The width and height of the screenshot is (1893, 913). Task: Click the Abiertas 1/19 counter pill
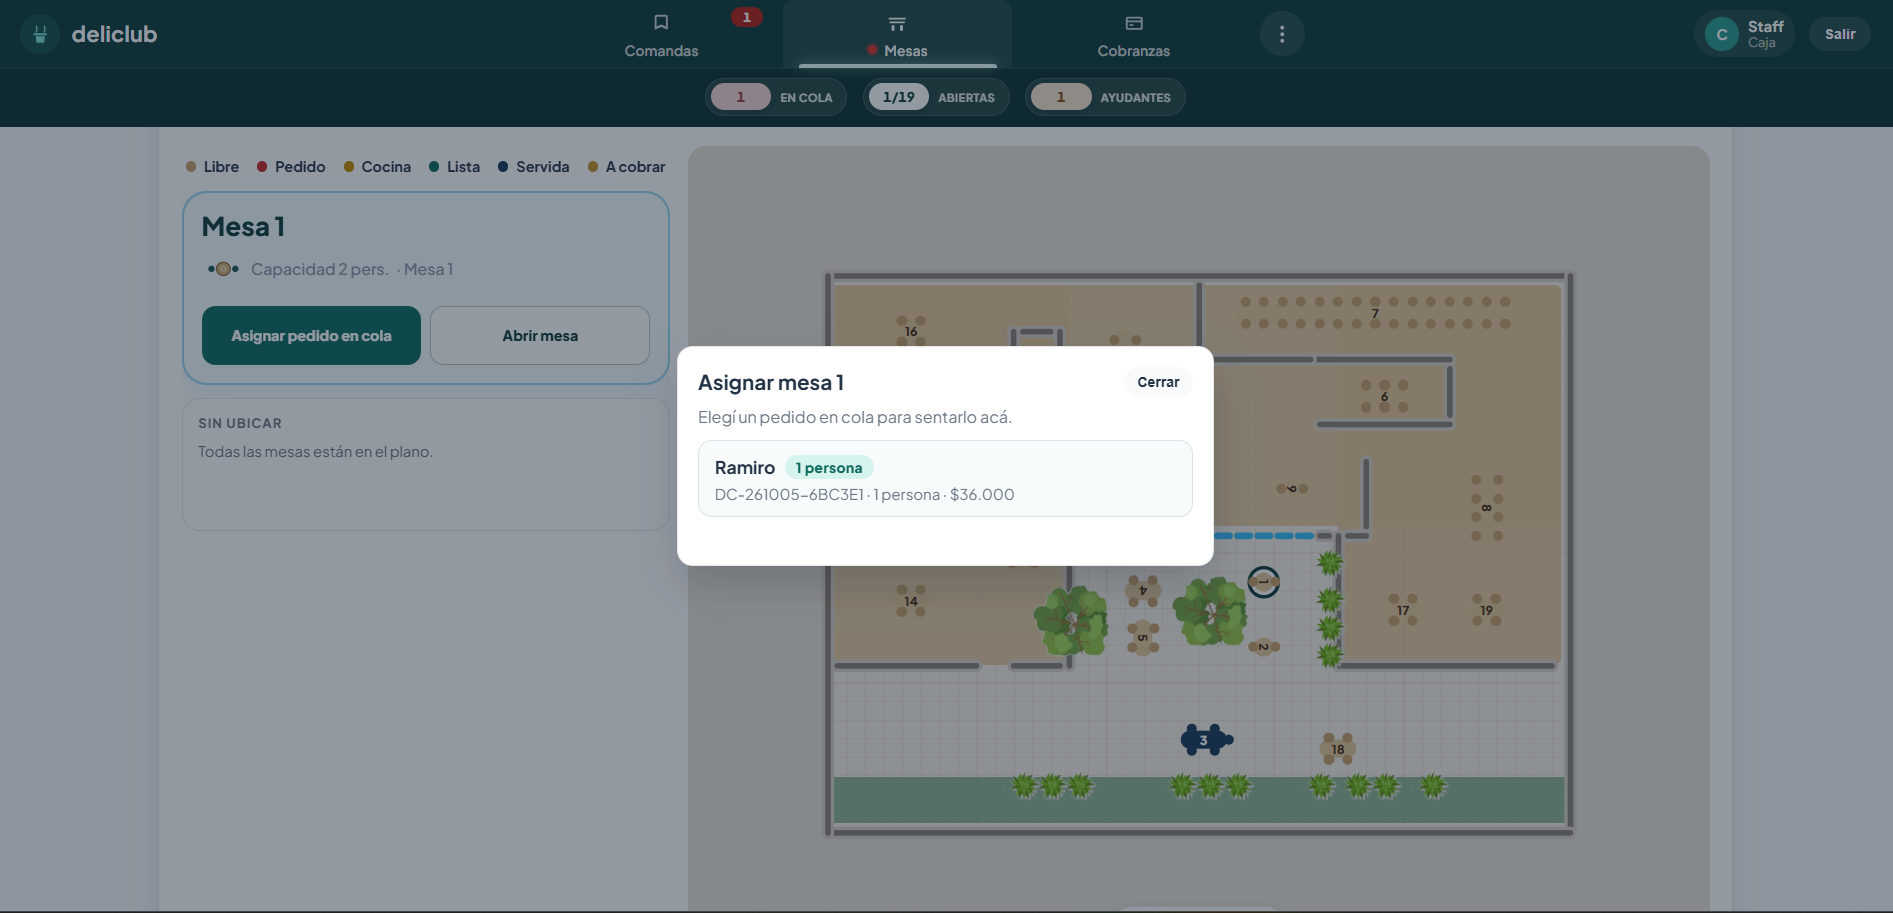coord(936,97)
